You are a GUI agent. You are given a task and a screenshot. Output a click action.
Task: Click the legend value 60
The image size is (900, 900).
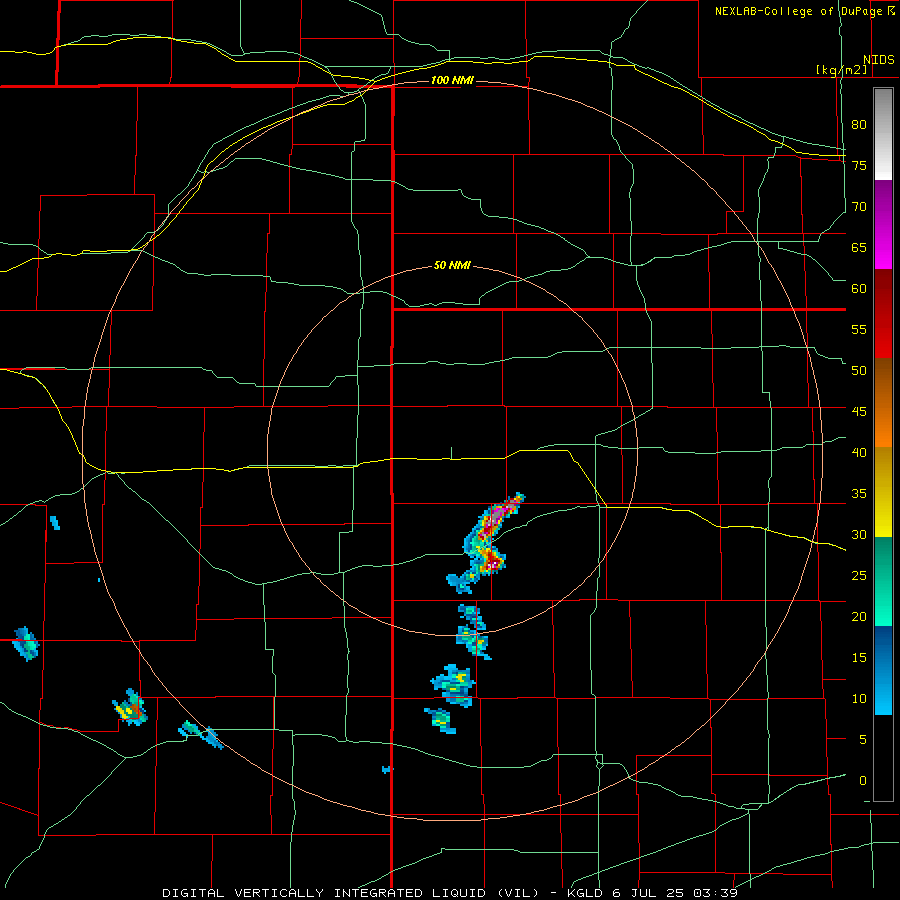(859, 289)
